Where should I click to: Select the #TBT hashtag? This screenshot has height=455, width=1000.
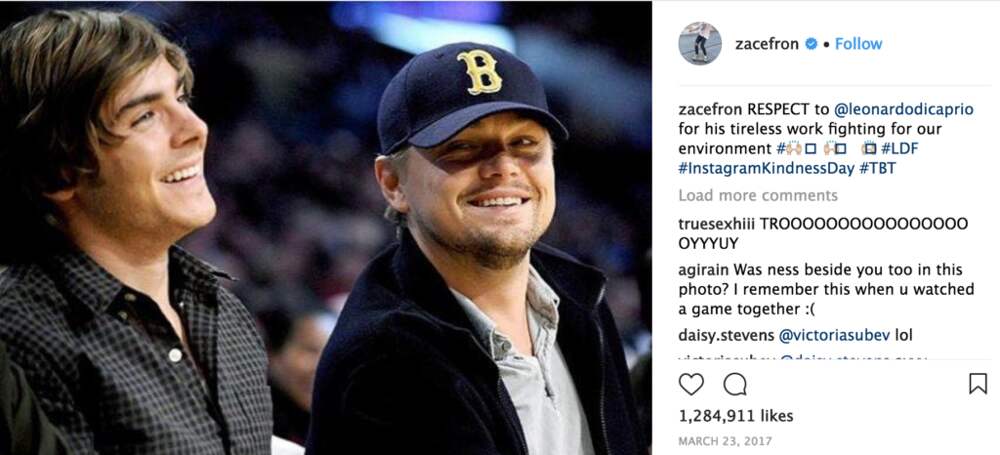(x=877, y=170)
